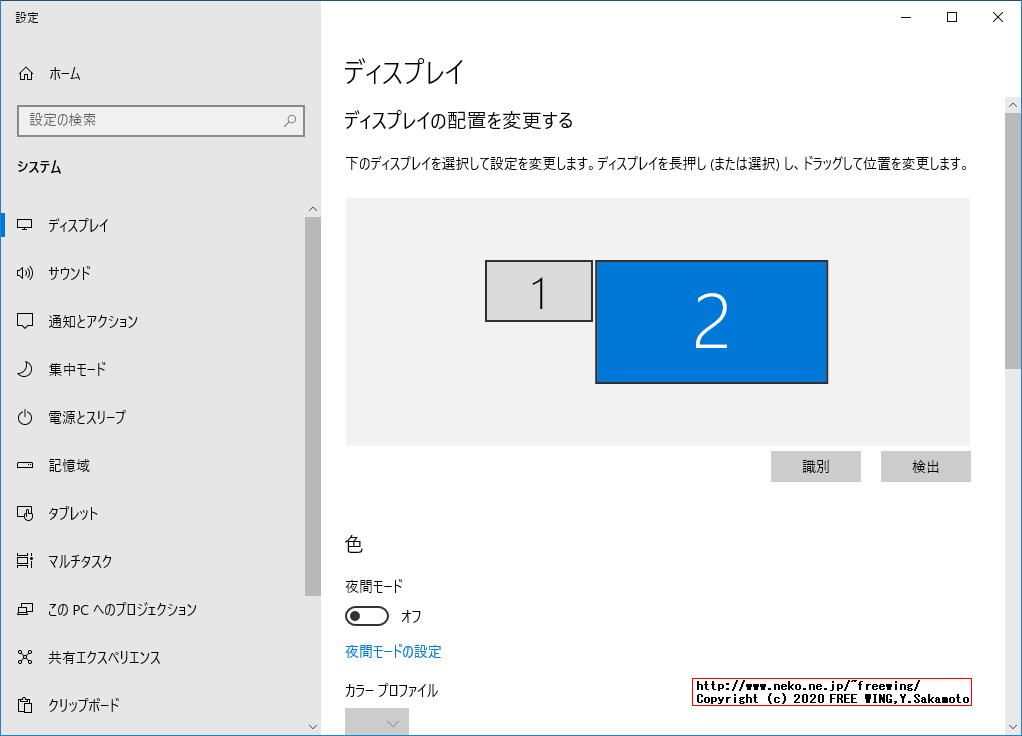Open the カラー プロファイル dropdown

point(377,721)
